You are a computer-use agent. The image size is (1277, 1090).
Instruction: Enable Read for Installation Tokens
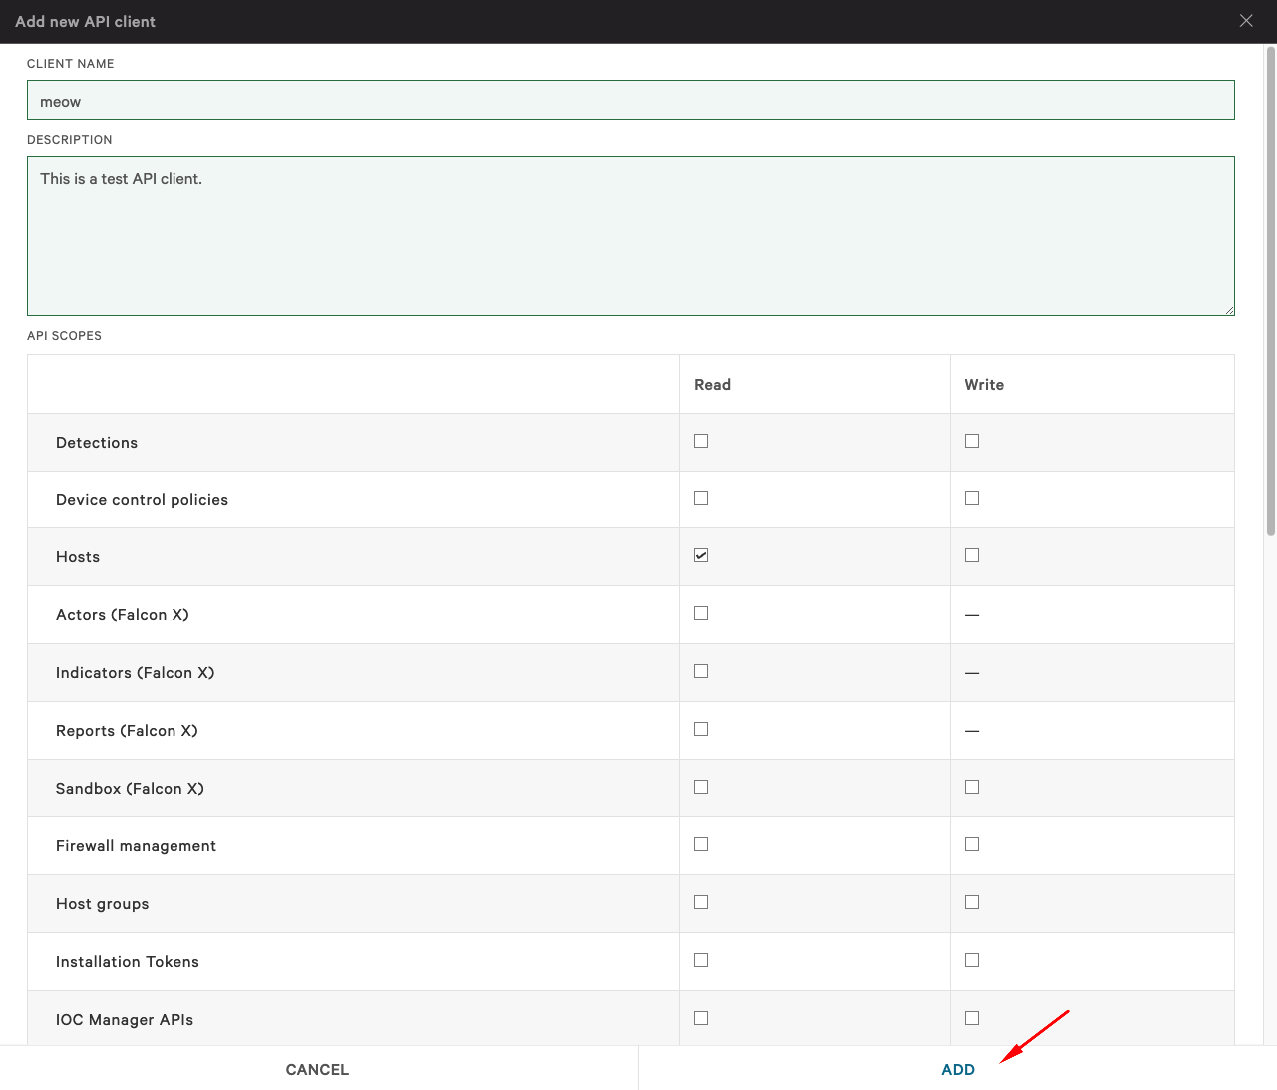pos(701,960)
